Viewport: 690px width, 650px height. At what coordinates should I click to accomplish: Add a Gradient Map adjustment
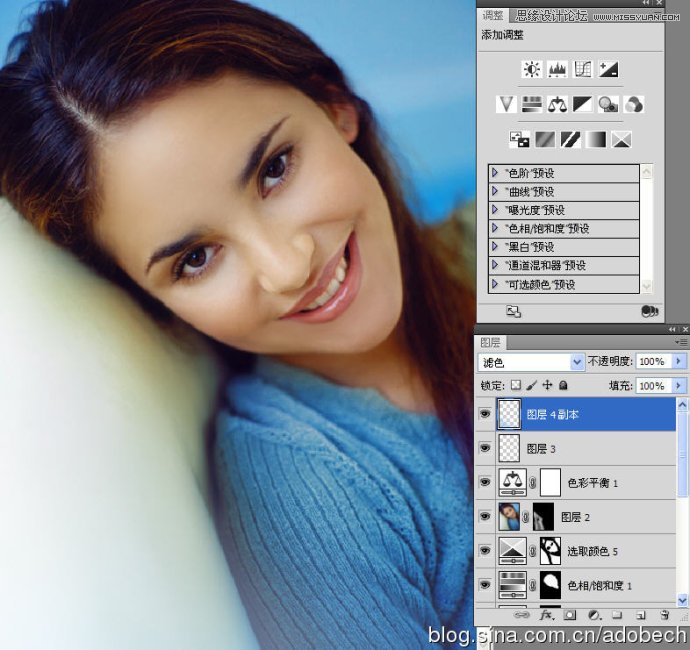click(x=596, y=140)
